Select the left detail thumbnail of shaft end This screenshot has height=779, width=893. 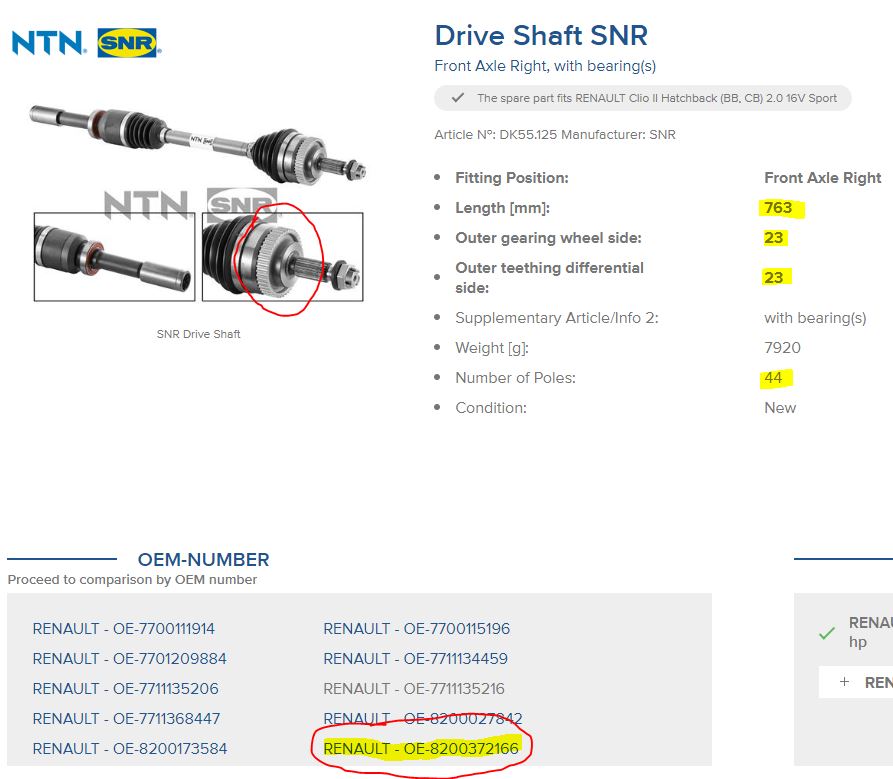(114, 257)
